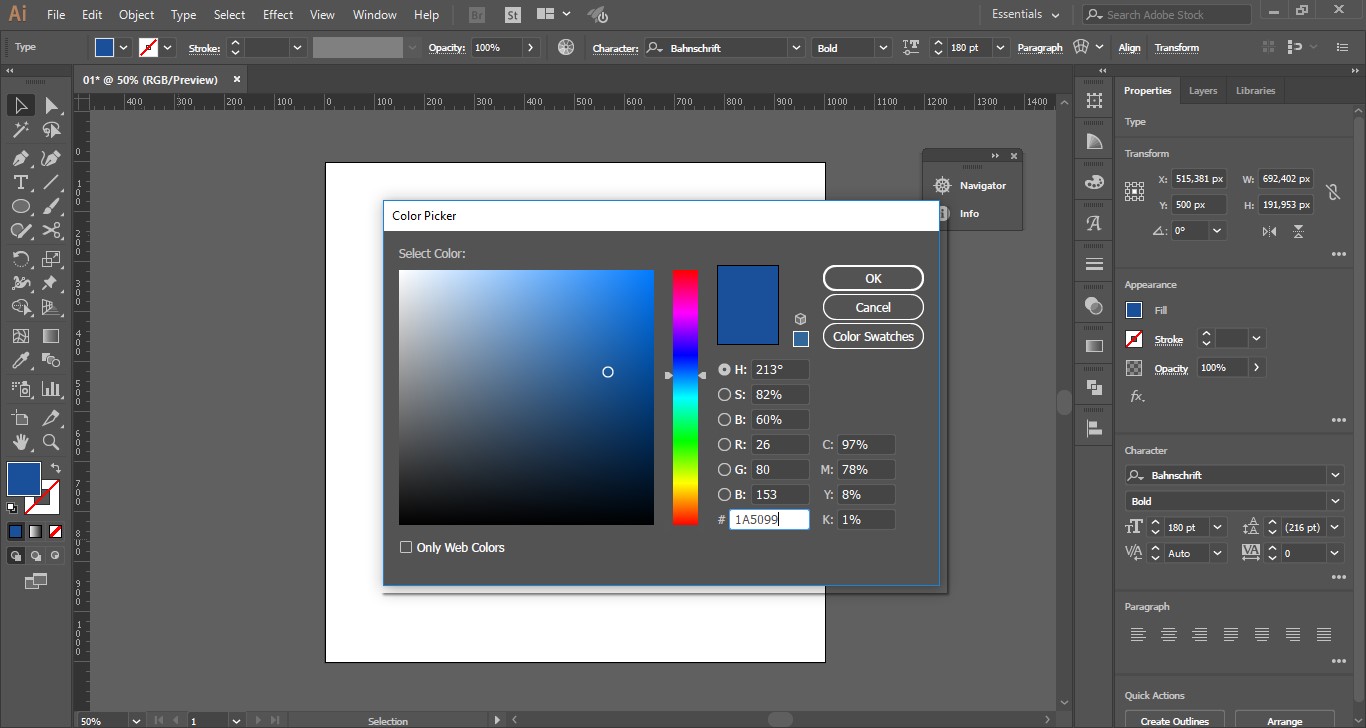
Task: Open the Bold font style dropdown in Properties
Action: pos(1335,501)
